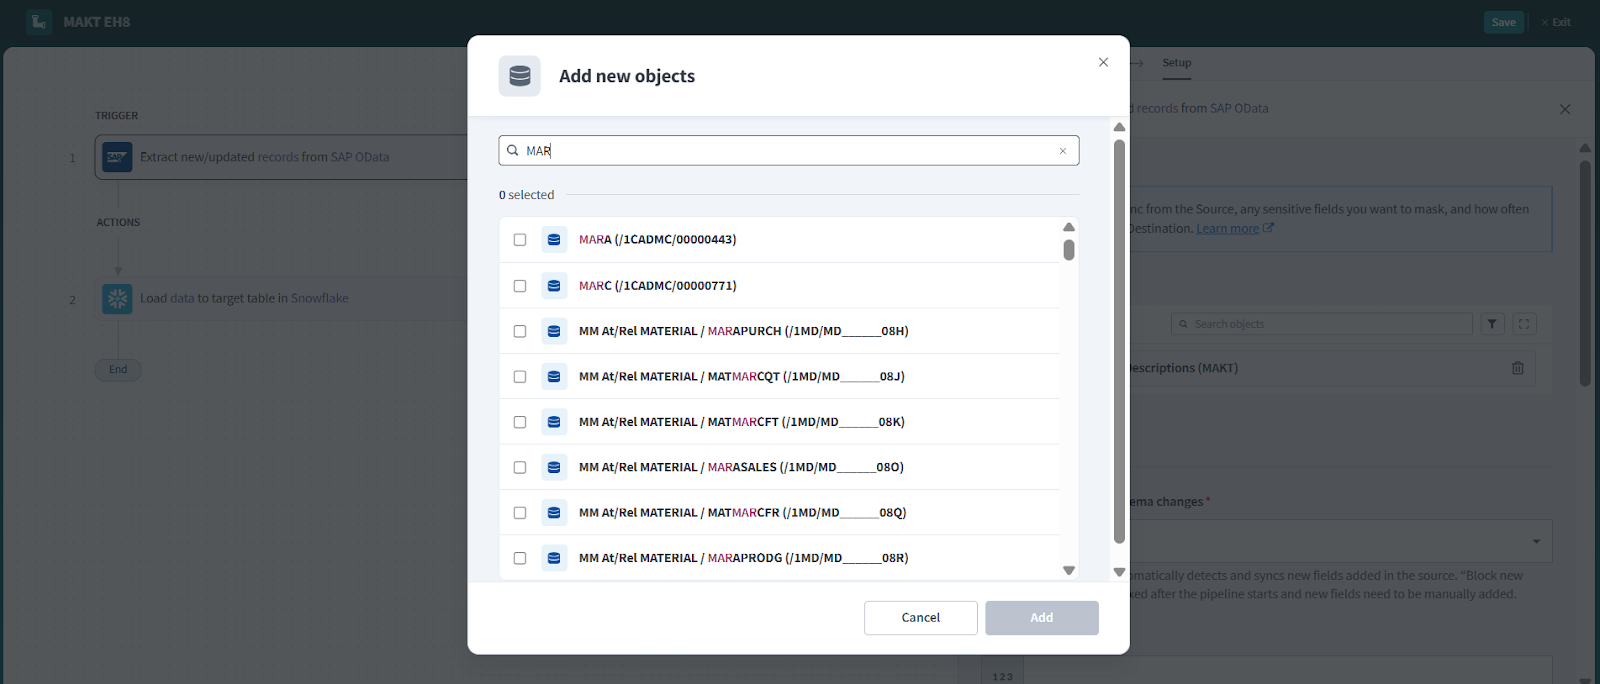The width and height of the screenshot is (1600, 684).
Task: Click the MM At/Rel MATERIAL / MARASALES row text
Action: (741, 467)
